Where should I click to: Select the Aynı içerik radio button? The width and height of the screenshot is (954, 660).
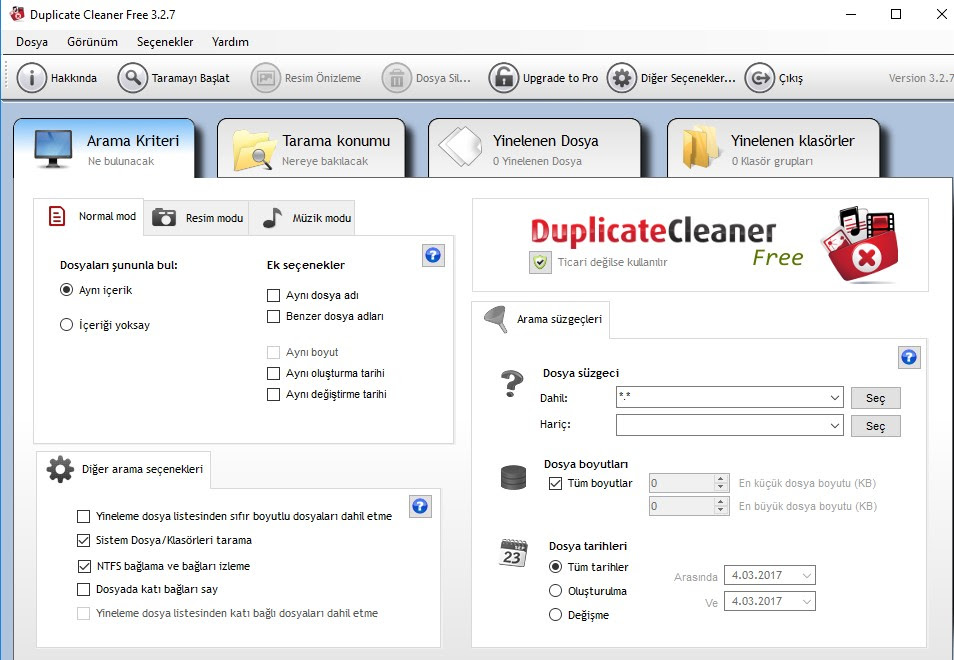pos(66,290)
